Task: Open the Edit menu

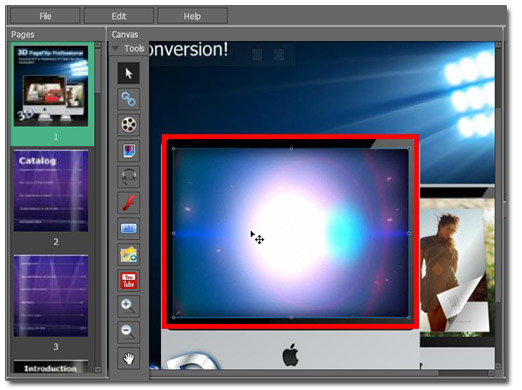Action: pyautogui.click(x=119, y=16)
